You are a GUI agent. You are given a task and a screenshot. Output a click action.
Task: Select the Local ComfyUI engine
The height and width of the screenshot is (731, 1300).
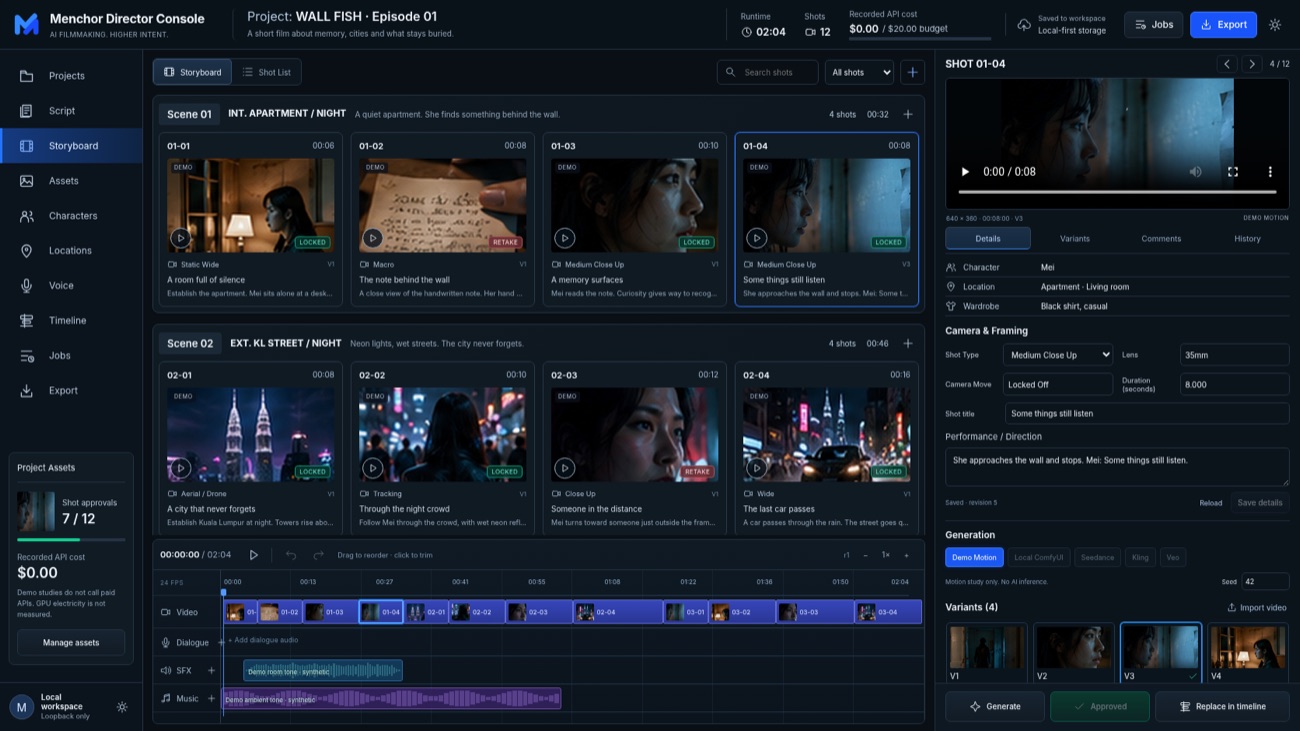(1038, 557)
